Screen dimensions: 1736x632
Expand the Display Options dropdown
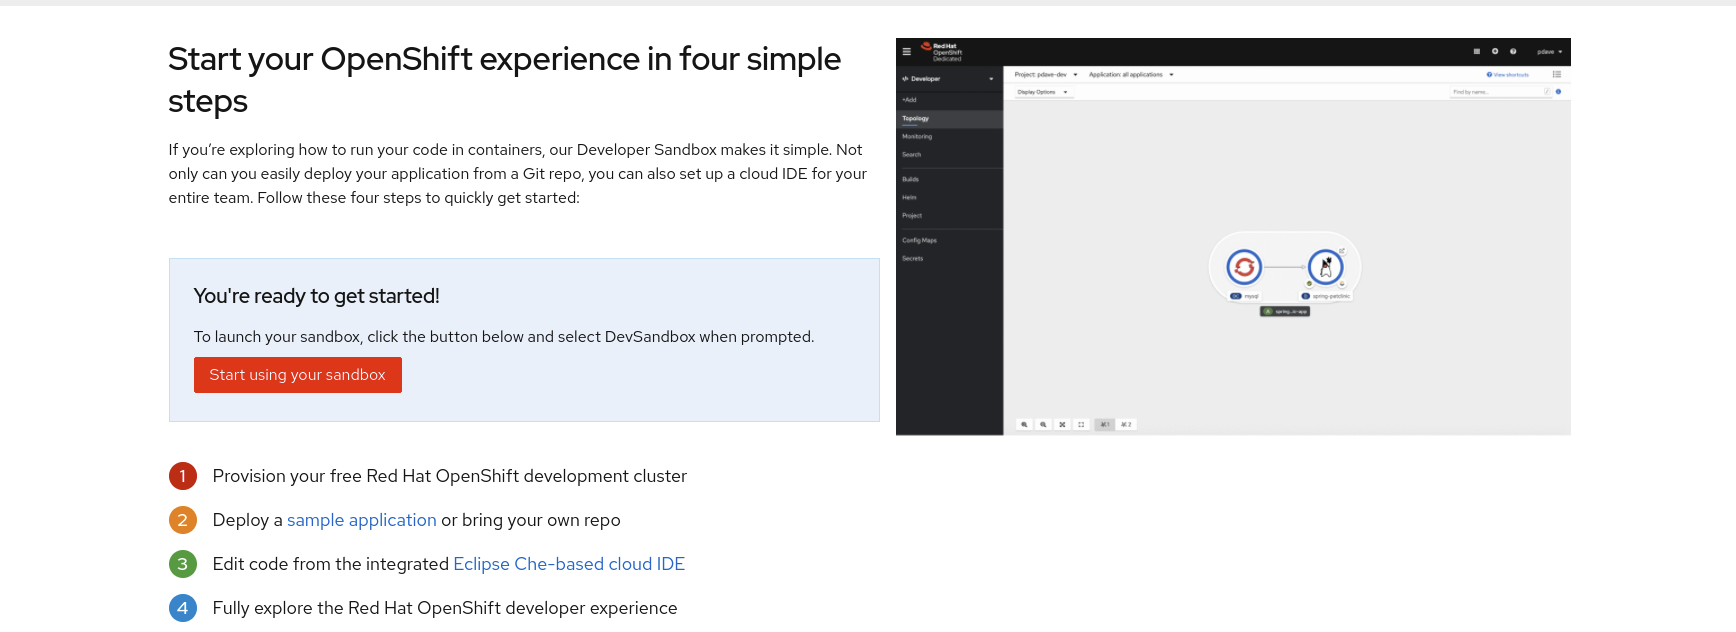point(1042,92)
